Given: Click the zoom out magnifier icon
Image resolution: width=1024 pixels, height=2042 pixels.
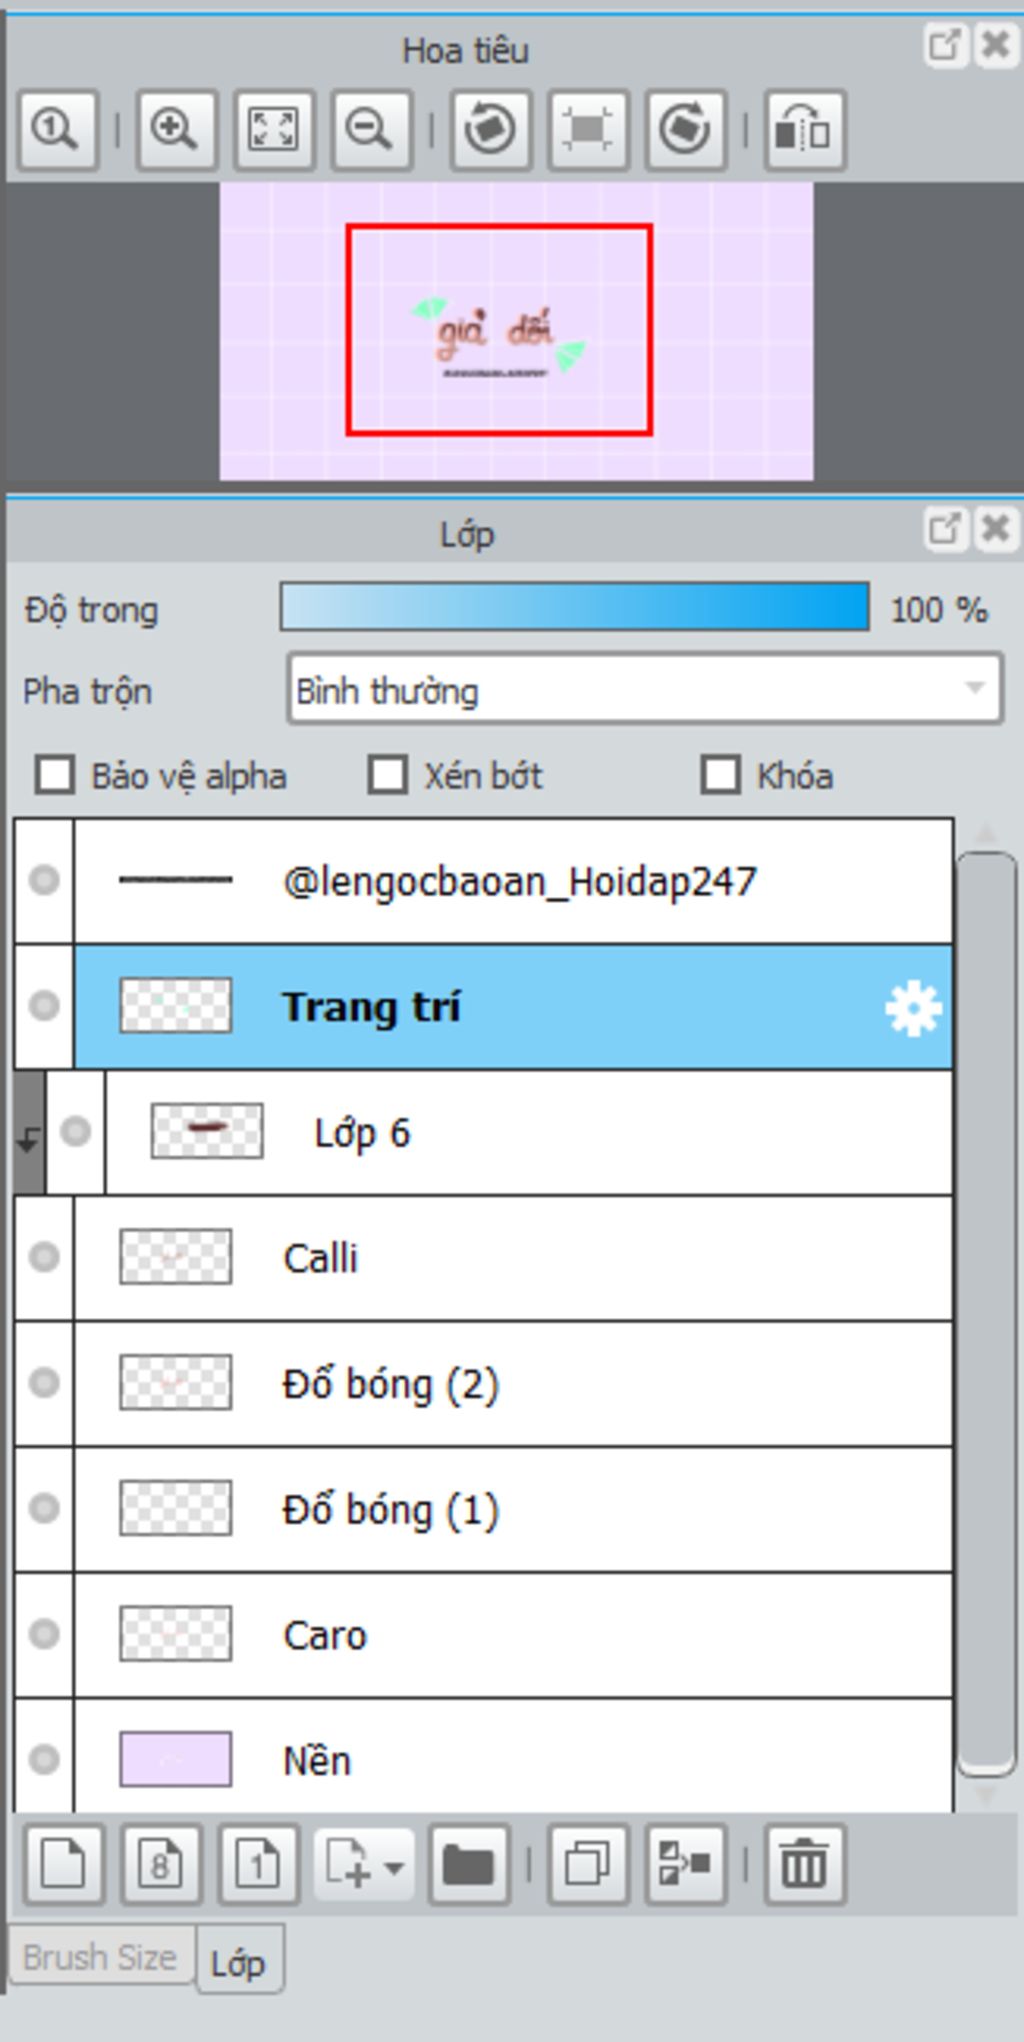Looking at the screenshot, I should coord(373,130).
